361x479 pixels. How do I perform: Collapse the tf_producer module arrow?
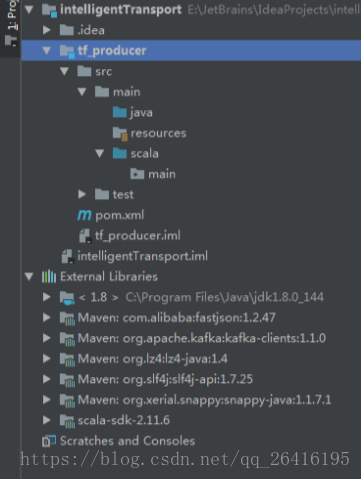pyautogui.click(x=47, y=51)
